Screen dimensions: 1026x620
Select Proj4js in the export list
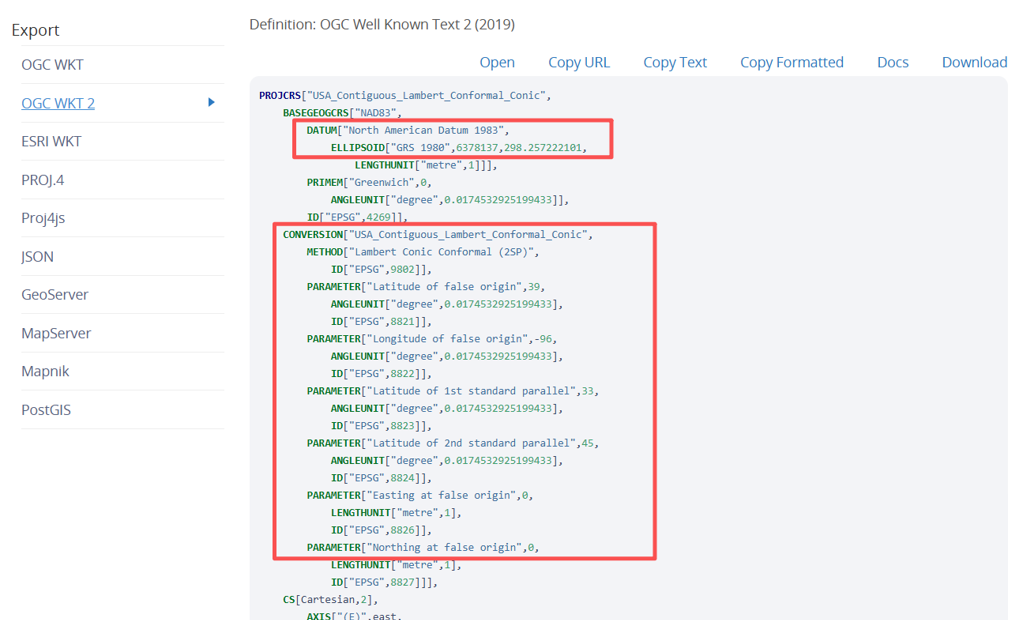(43, 218)
